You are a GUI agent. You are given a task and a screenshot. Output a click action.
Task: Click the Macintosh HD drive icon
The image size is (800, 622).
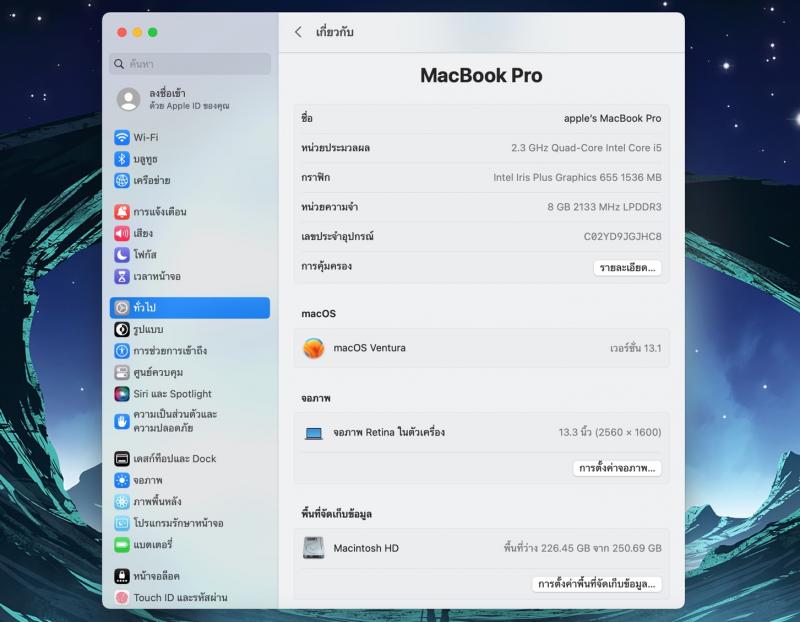tap(314, 548)
